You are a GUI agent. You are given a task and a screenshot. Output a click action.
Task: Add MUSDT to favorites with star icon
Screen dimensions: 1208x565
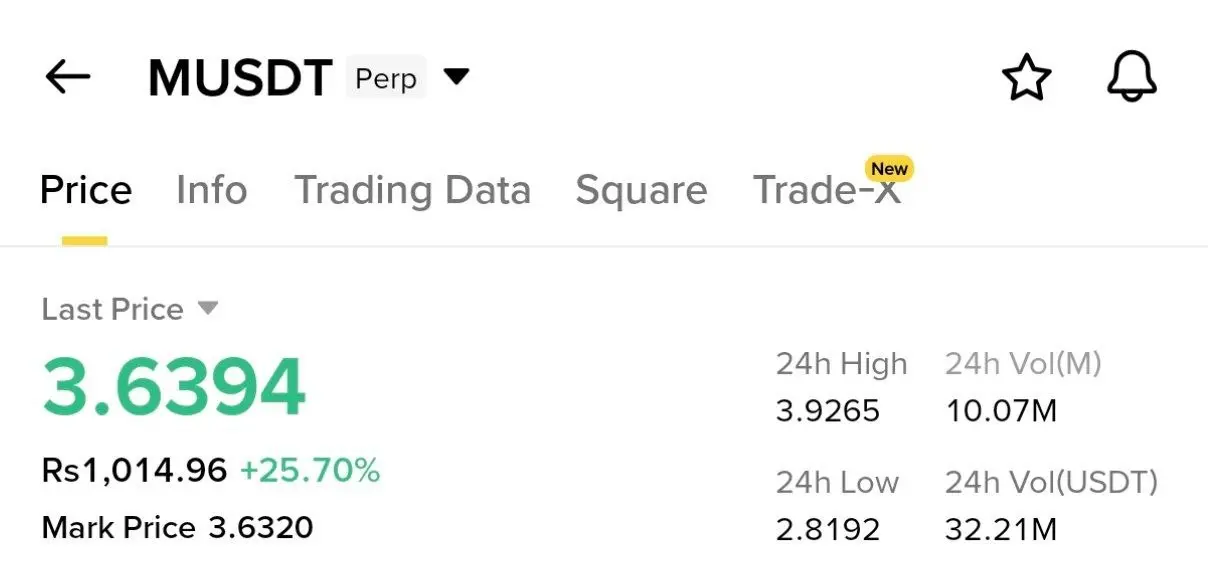click(x=1026, y=78)
